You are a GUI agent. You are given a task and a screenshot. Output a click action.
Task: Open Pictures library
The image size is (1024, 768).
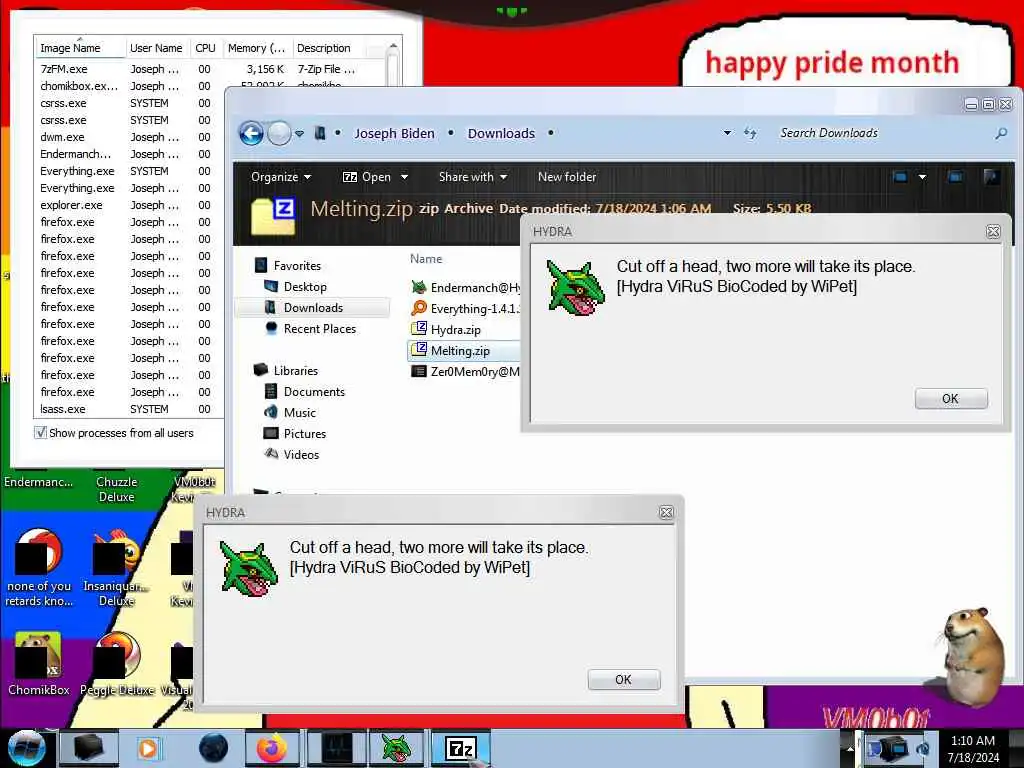click(x=304, y=434)
